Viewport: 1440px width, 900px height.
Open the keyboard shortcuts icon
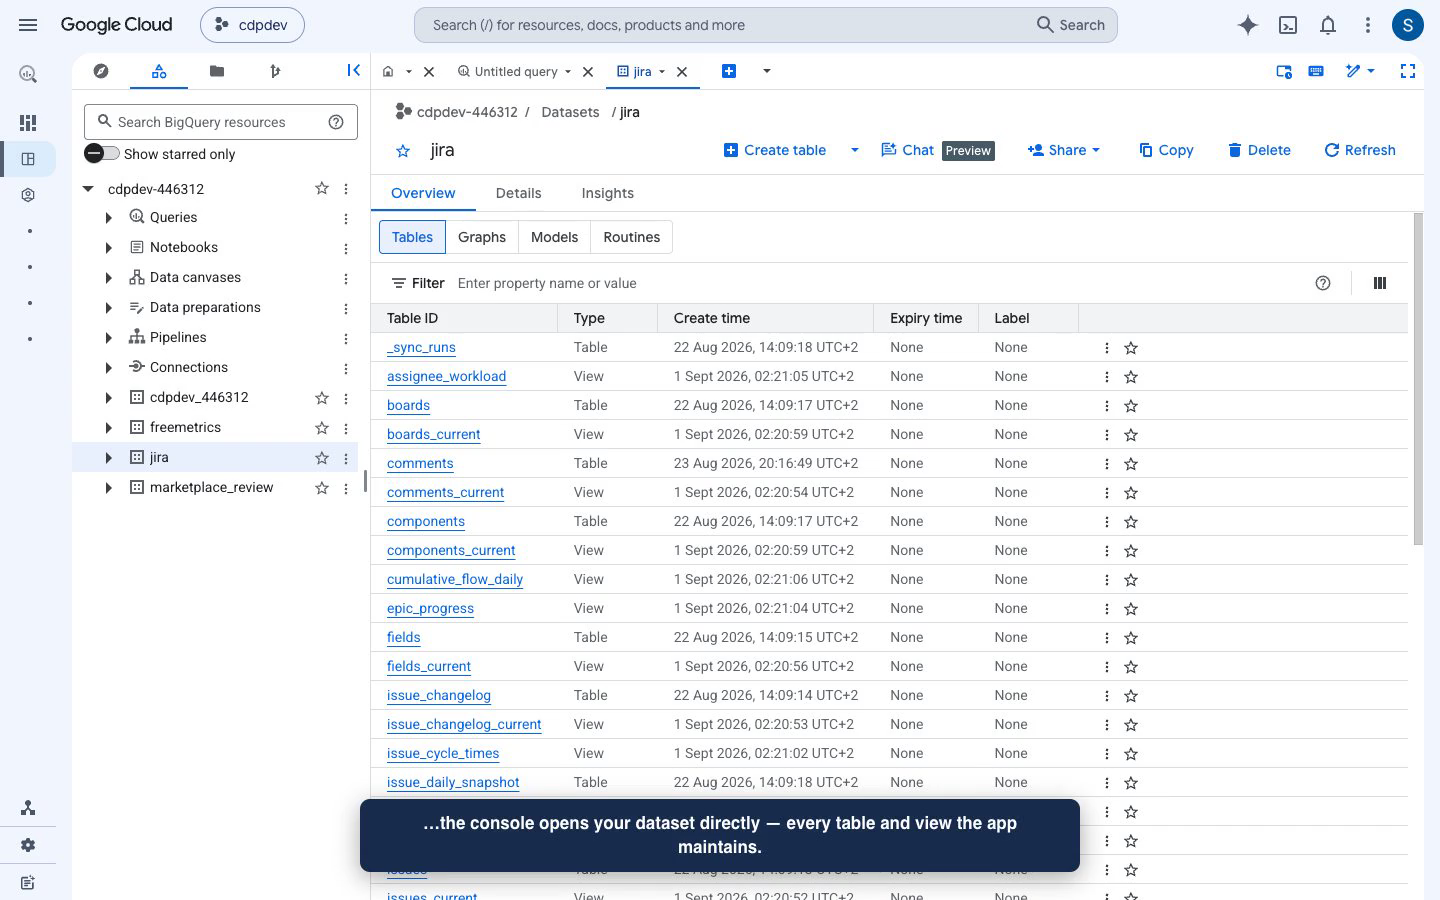coord(1316,71)
